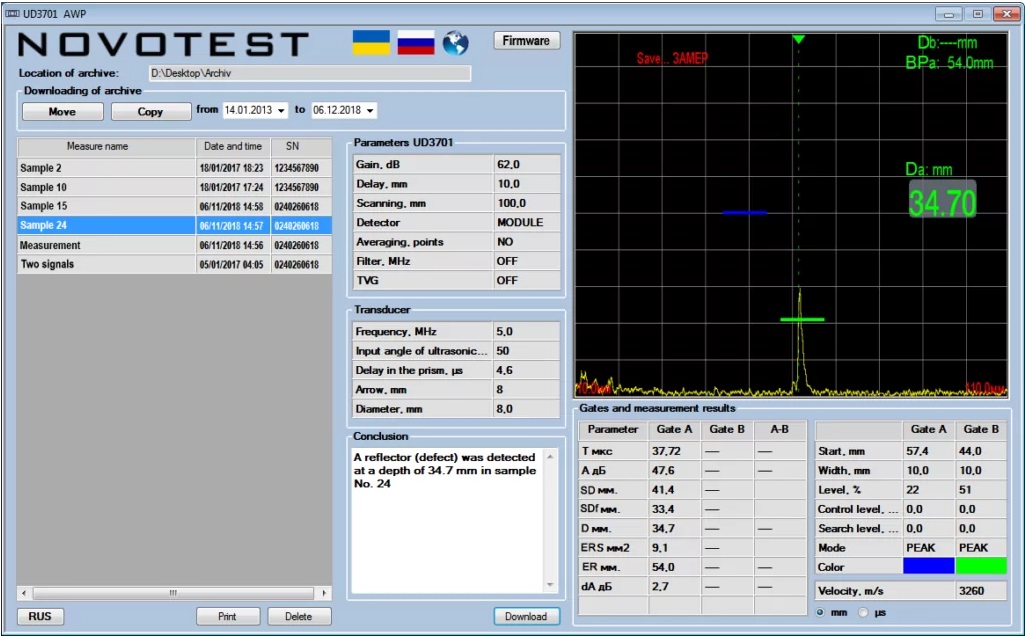Select the globe language icon
Screen dimensions: 1025x637
[456, 43]
